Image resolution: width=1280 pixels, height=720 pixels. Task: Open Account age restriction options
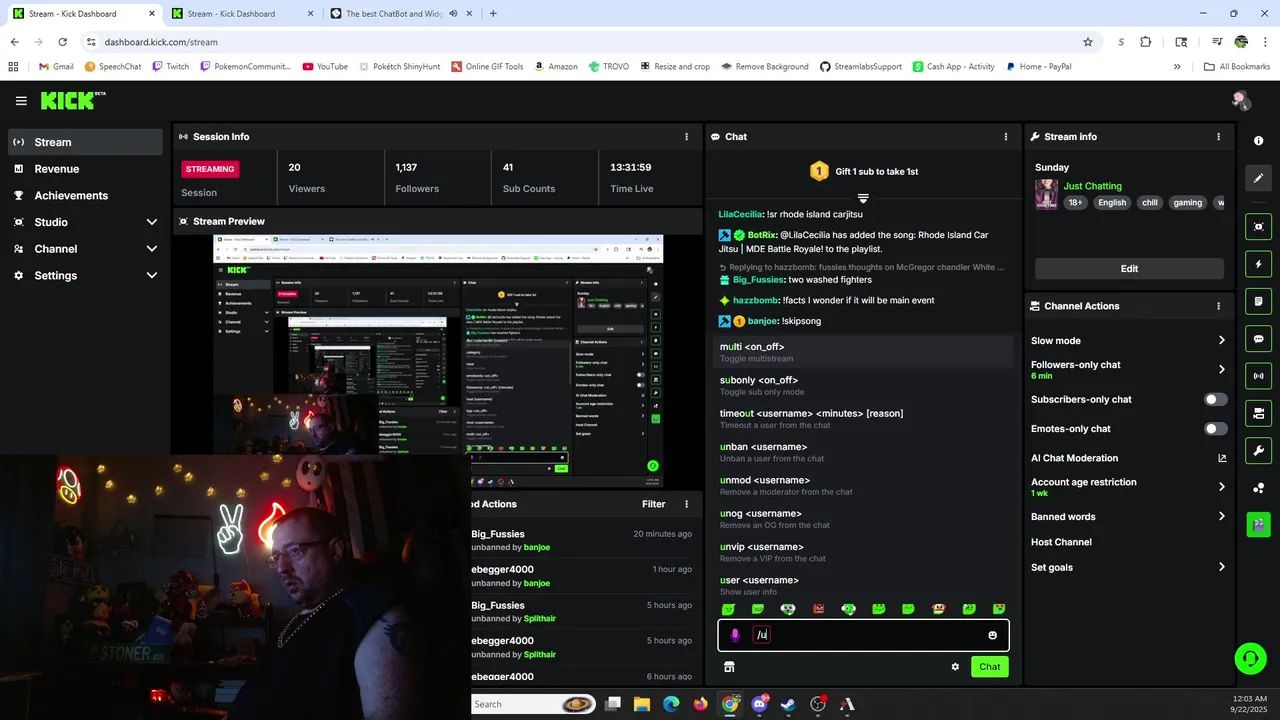click(1128, 487)
